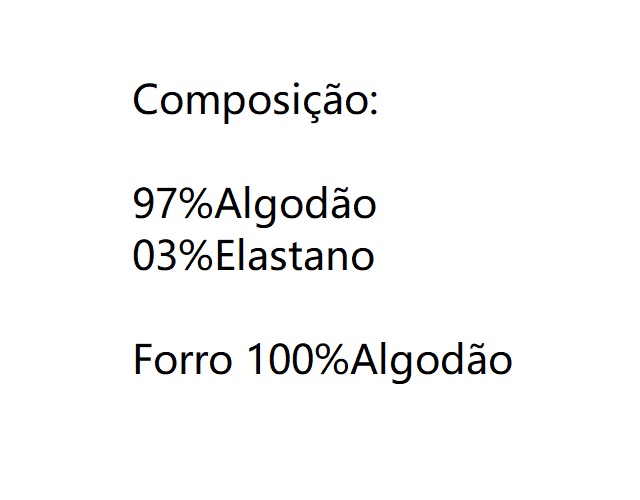Image resolution: width=640 pixels, height=500 pixels.
Task: Click the "Composição:" heading text
Action: [x=255, y=102]
